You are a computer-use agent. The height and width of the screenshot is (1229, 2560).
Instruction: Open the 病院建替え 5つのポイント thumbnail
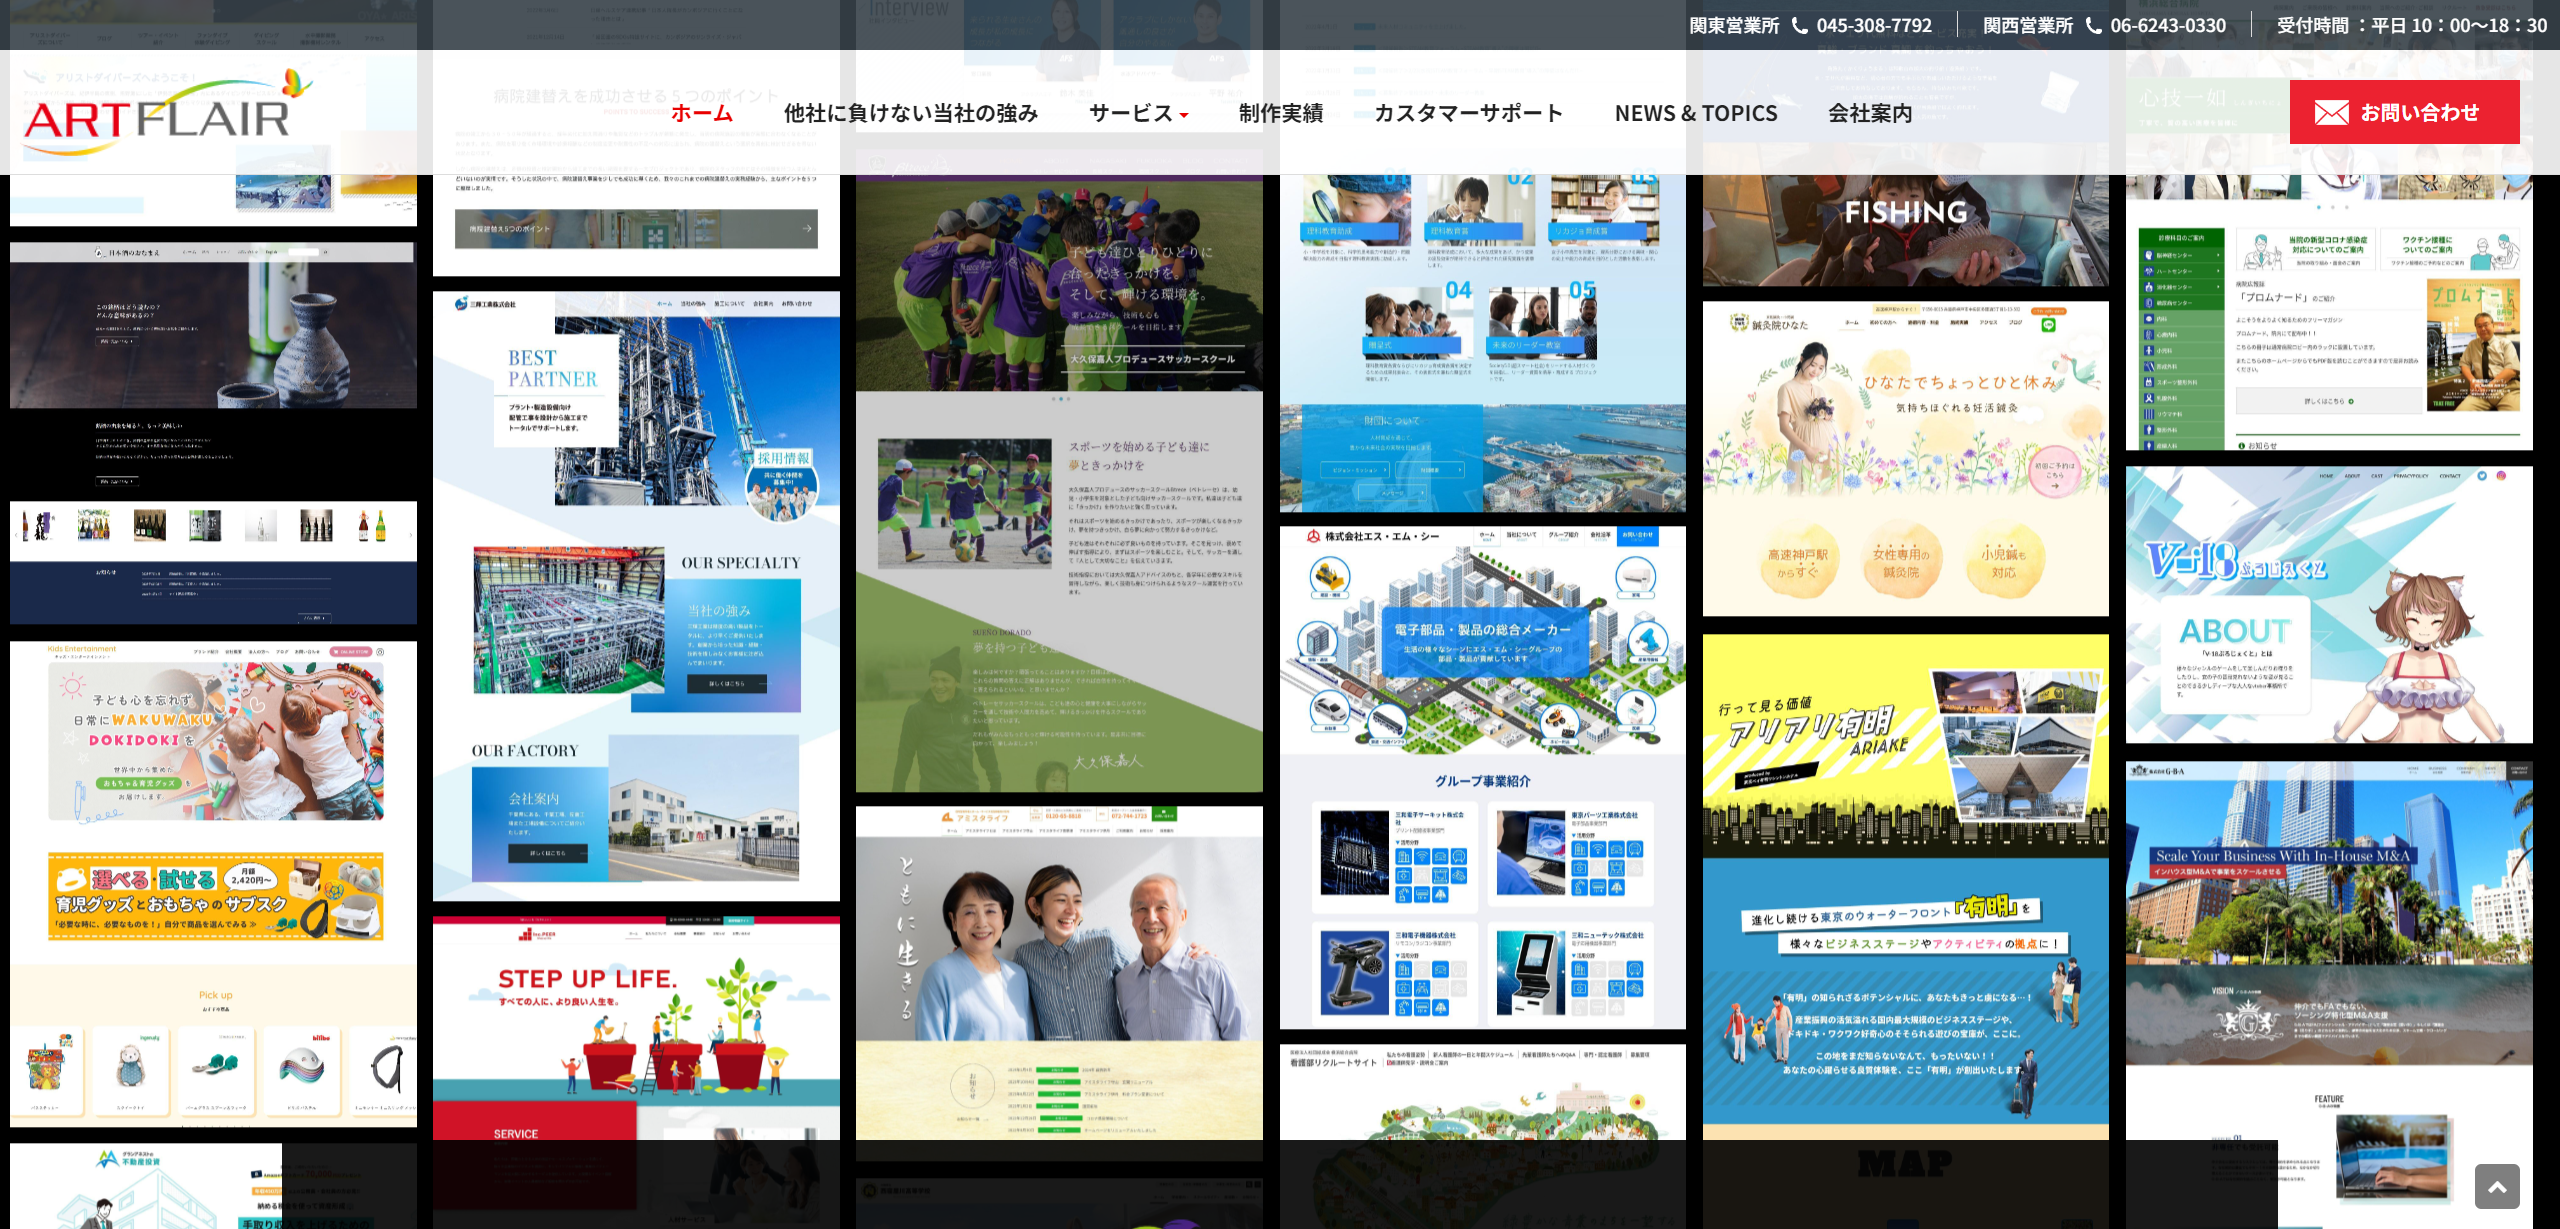[636, 225]
